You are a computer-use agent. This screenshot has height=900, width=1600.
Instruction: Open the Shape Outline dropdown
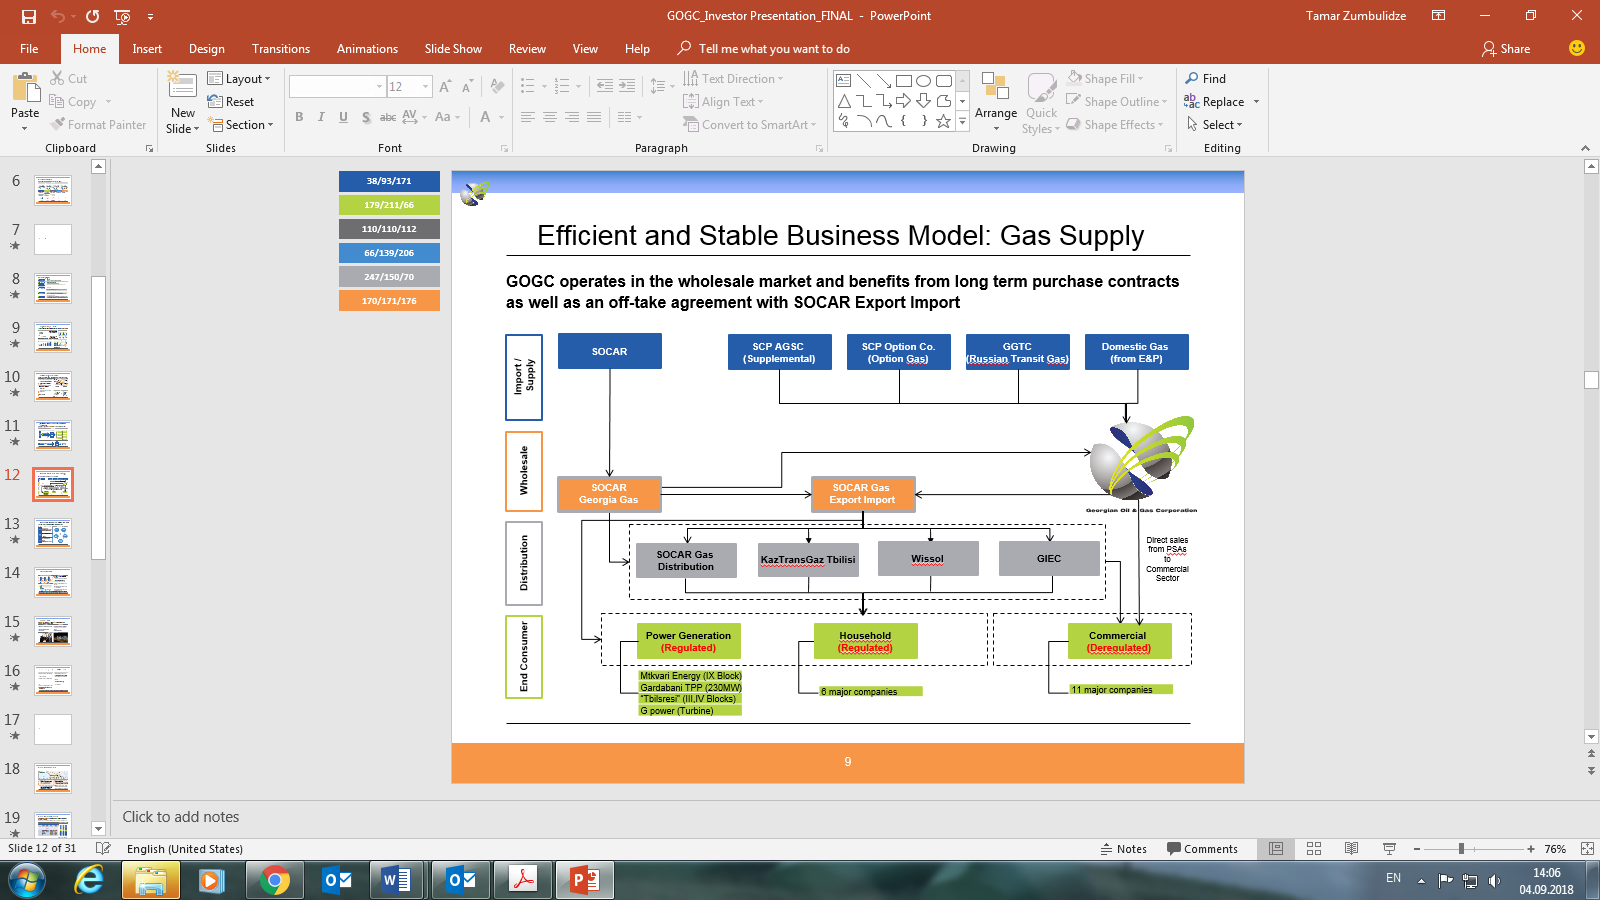pos(1116,102)
